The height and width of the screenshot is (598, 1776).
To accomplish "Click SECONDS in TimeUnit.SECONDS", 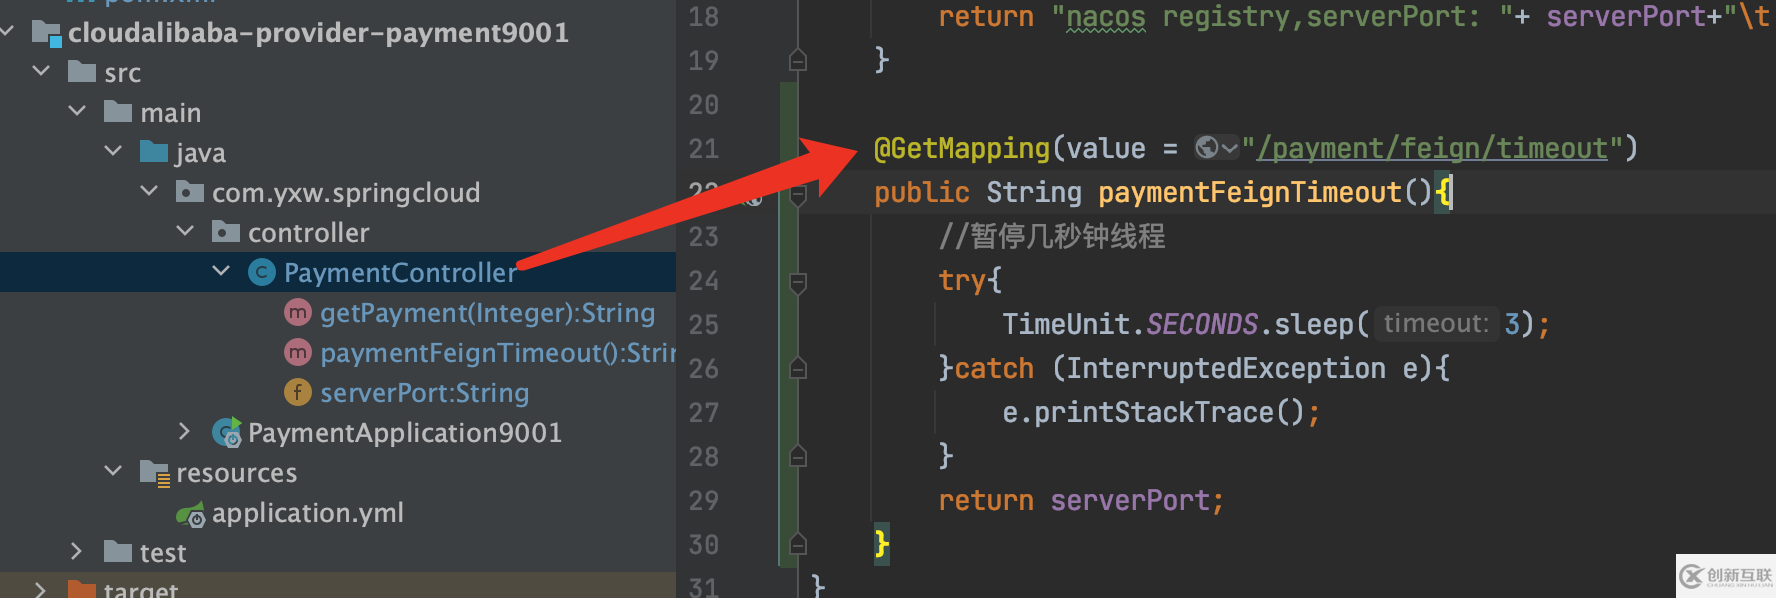I will pos(1202,324).
